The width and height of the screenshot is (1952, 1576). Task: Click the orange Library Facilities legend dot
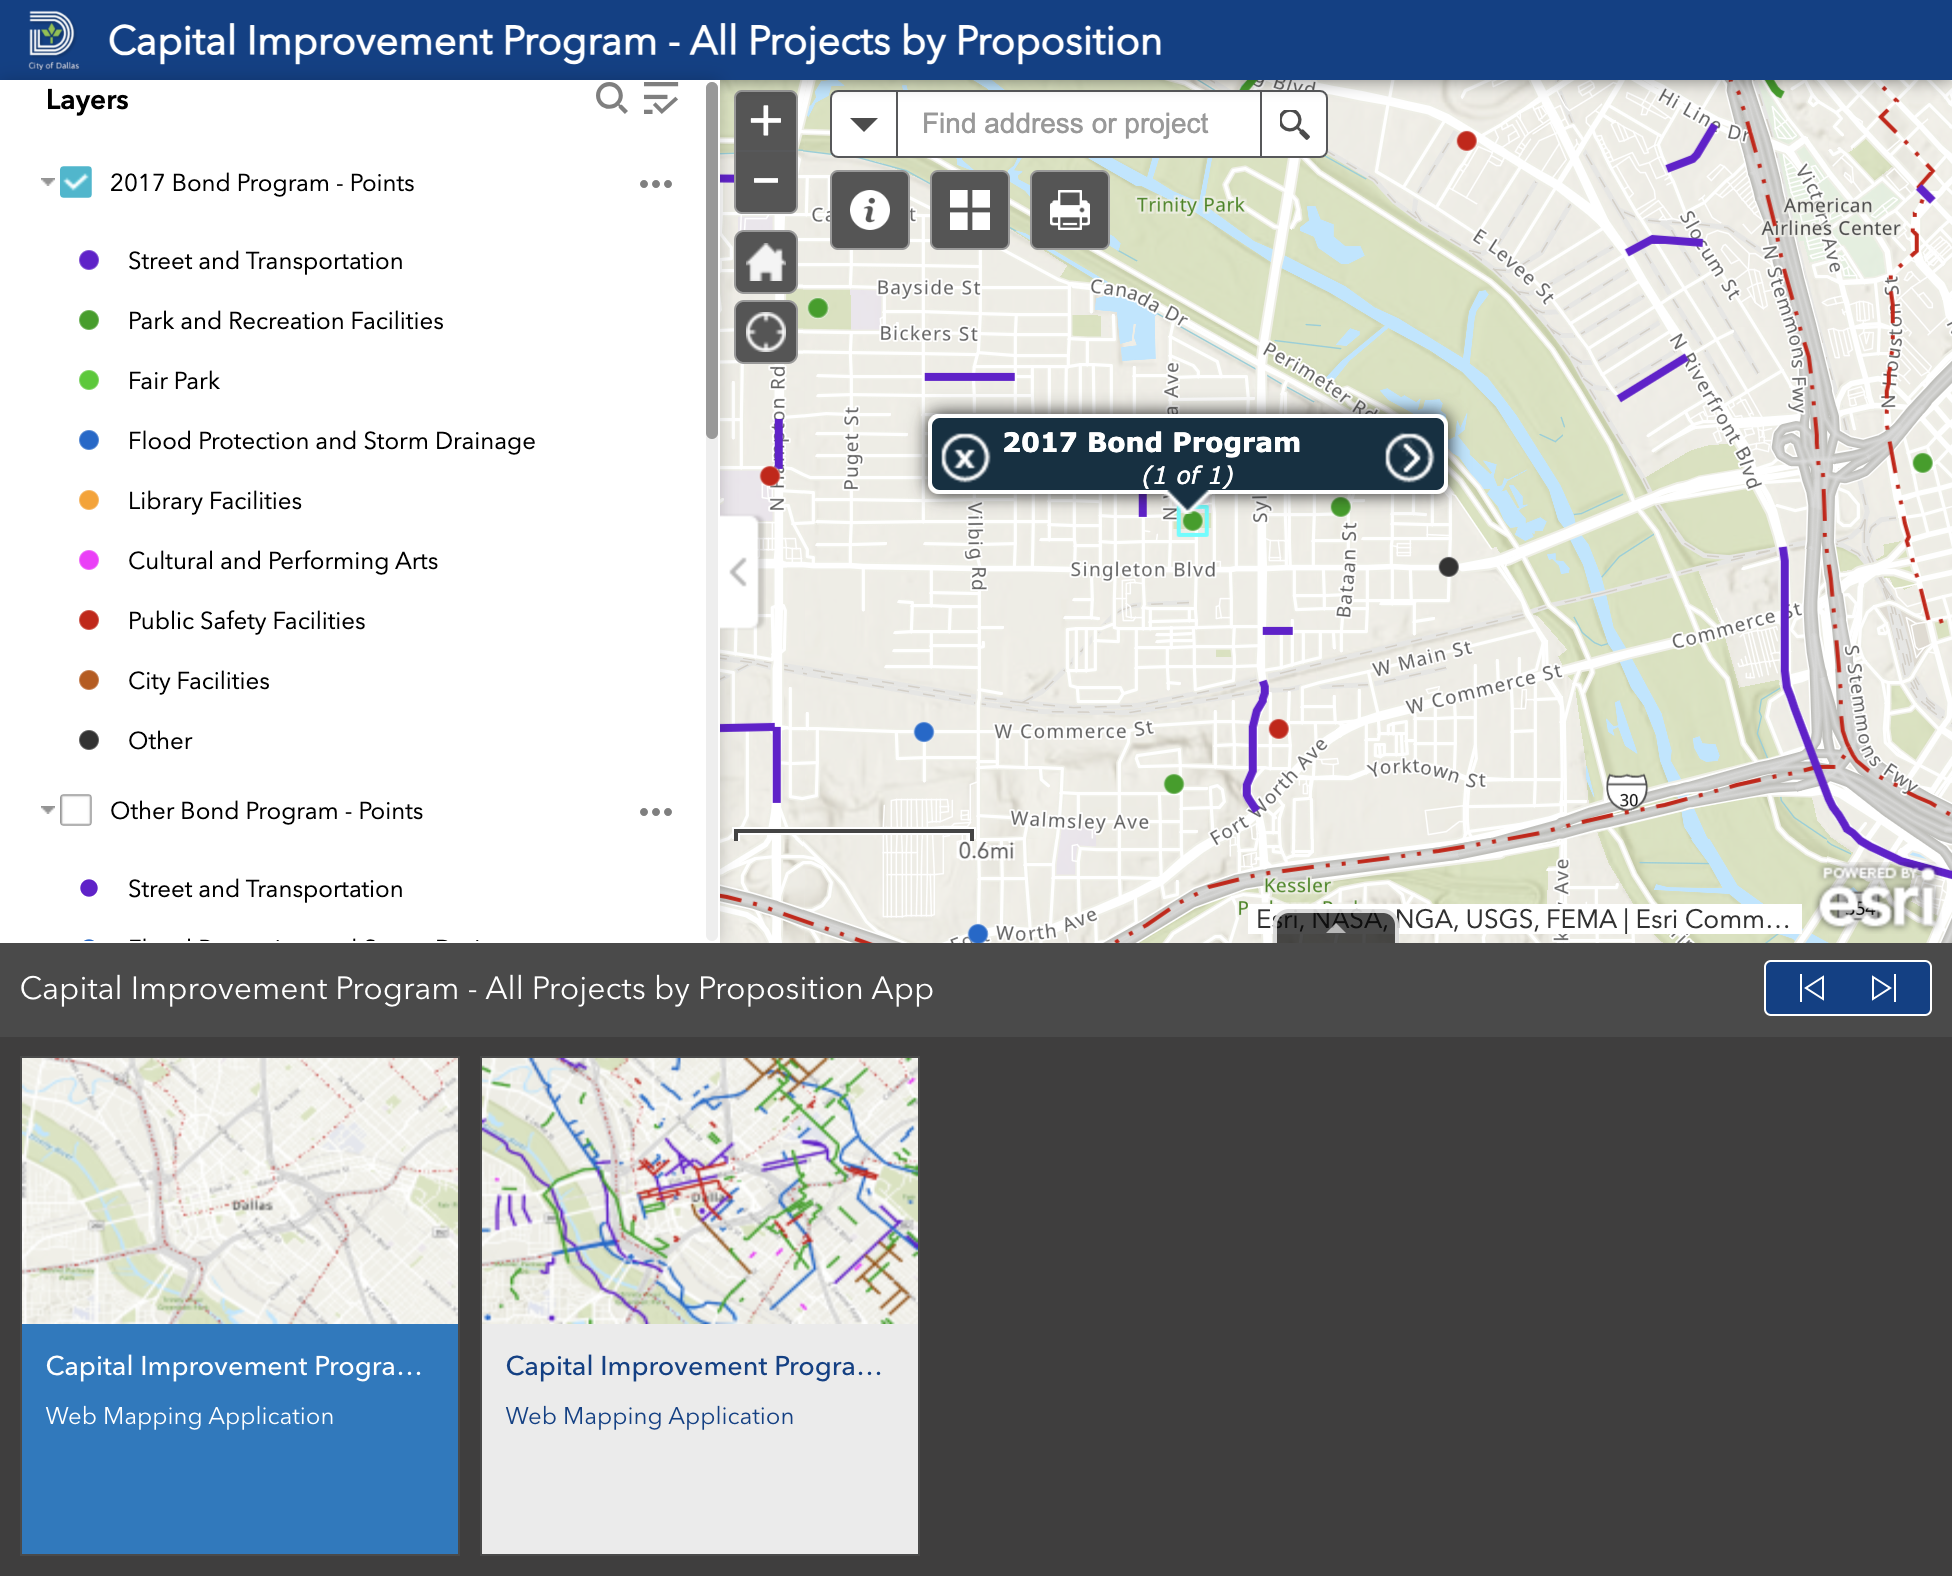coord(89,500)
